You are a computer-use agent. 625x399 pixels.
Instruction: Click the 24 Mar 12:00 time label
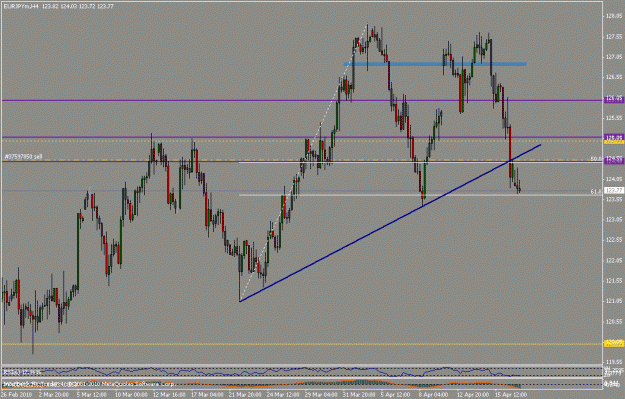283,395
